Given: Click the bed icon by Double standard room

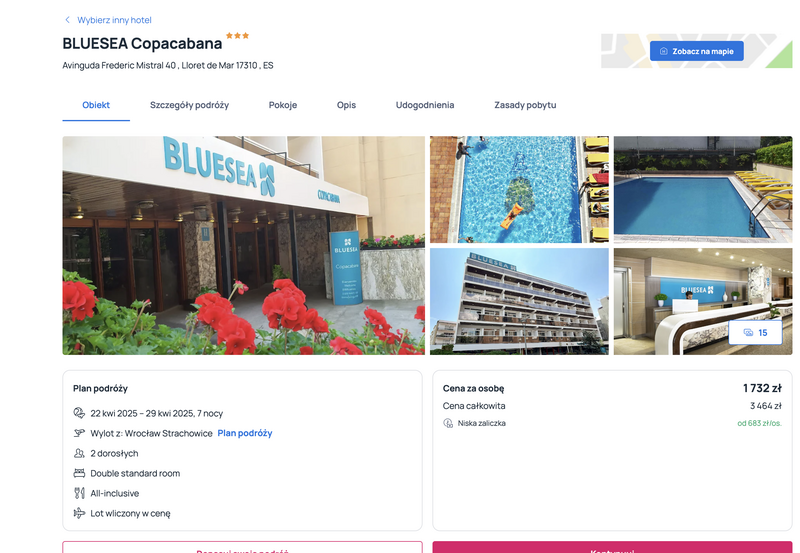Looking at the screenshot, I should [79, 473].
